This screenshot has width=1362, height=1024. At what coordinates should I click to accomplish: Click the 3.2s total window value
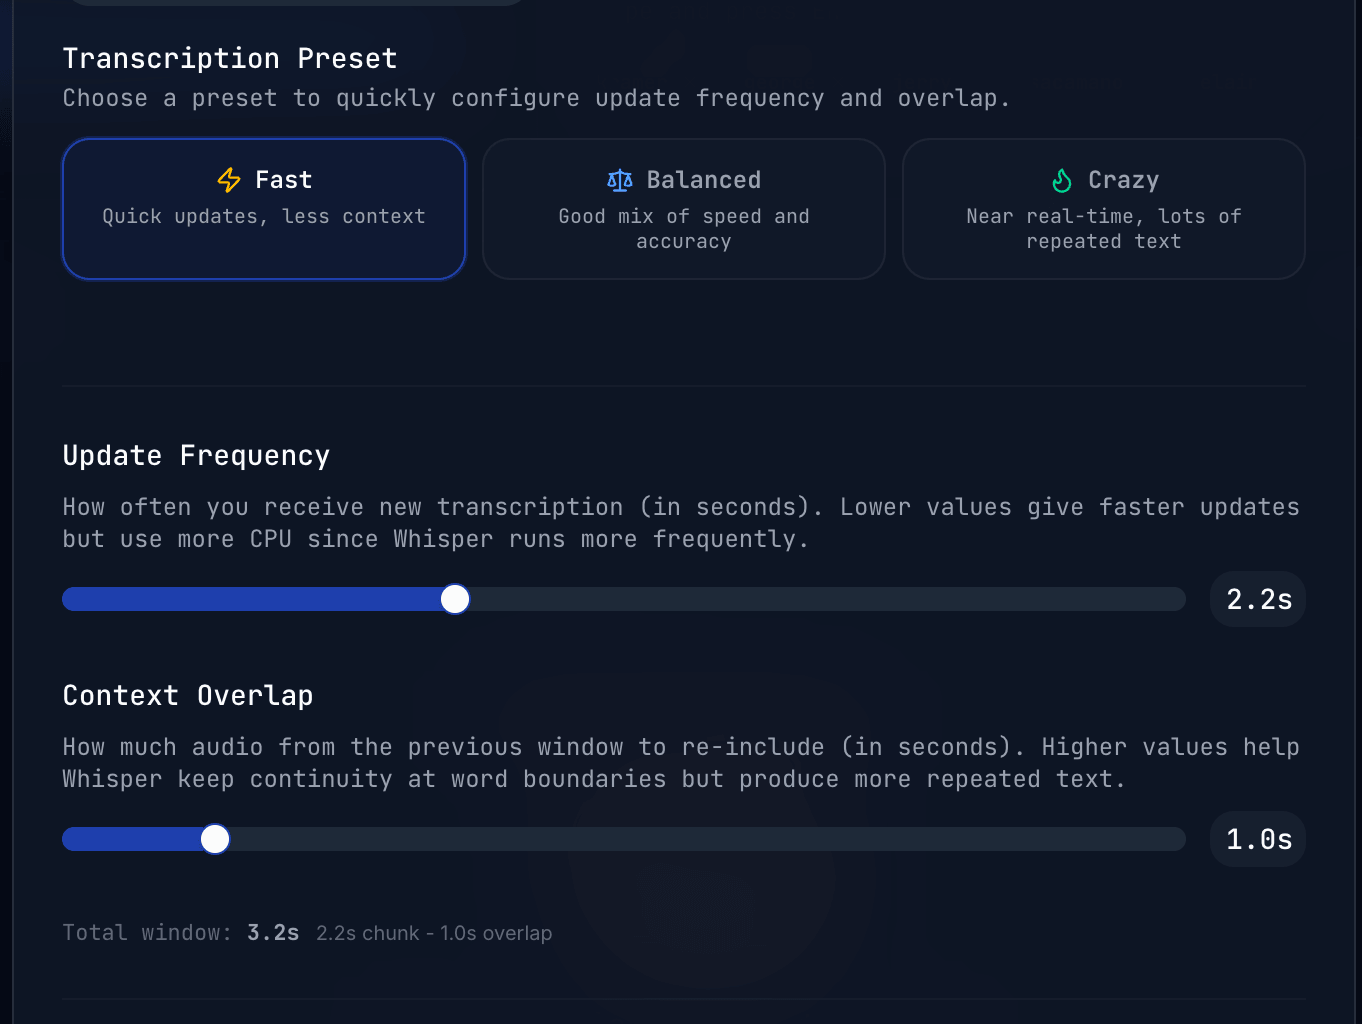point(273,933)
